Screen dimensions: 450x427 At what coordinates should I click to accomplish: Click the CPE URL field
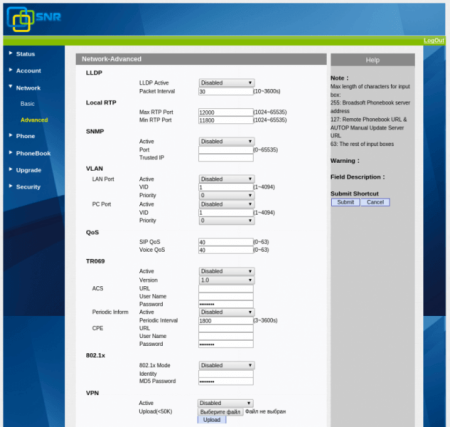click(226, 328)
